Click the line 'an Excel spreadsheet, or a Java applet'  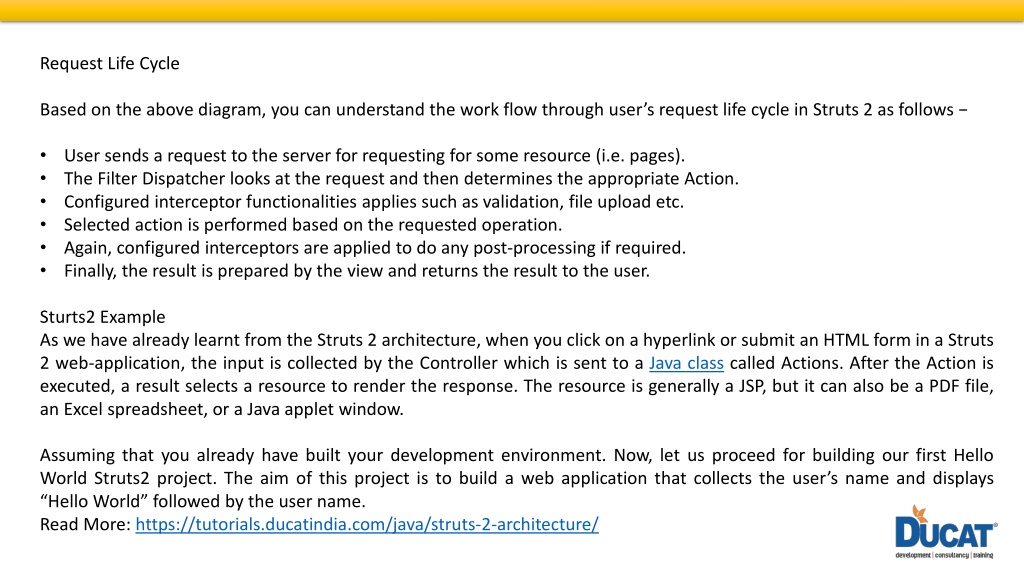click(221, 409)
